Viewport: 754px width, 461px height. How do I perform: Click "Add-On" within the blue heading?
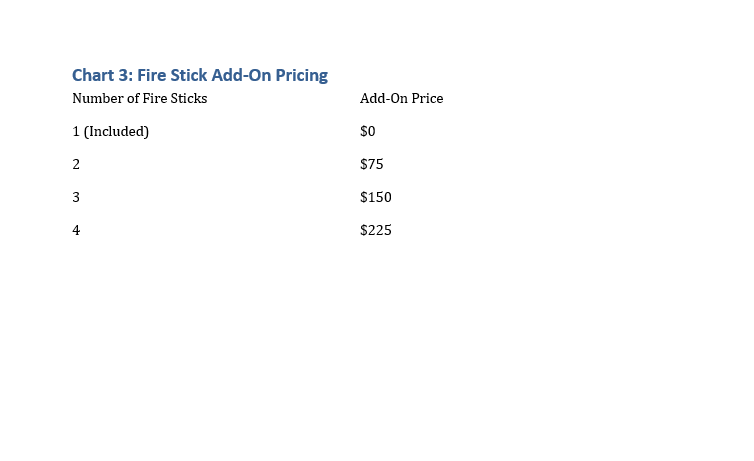click(240, 75)
